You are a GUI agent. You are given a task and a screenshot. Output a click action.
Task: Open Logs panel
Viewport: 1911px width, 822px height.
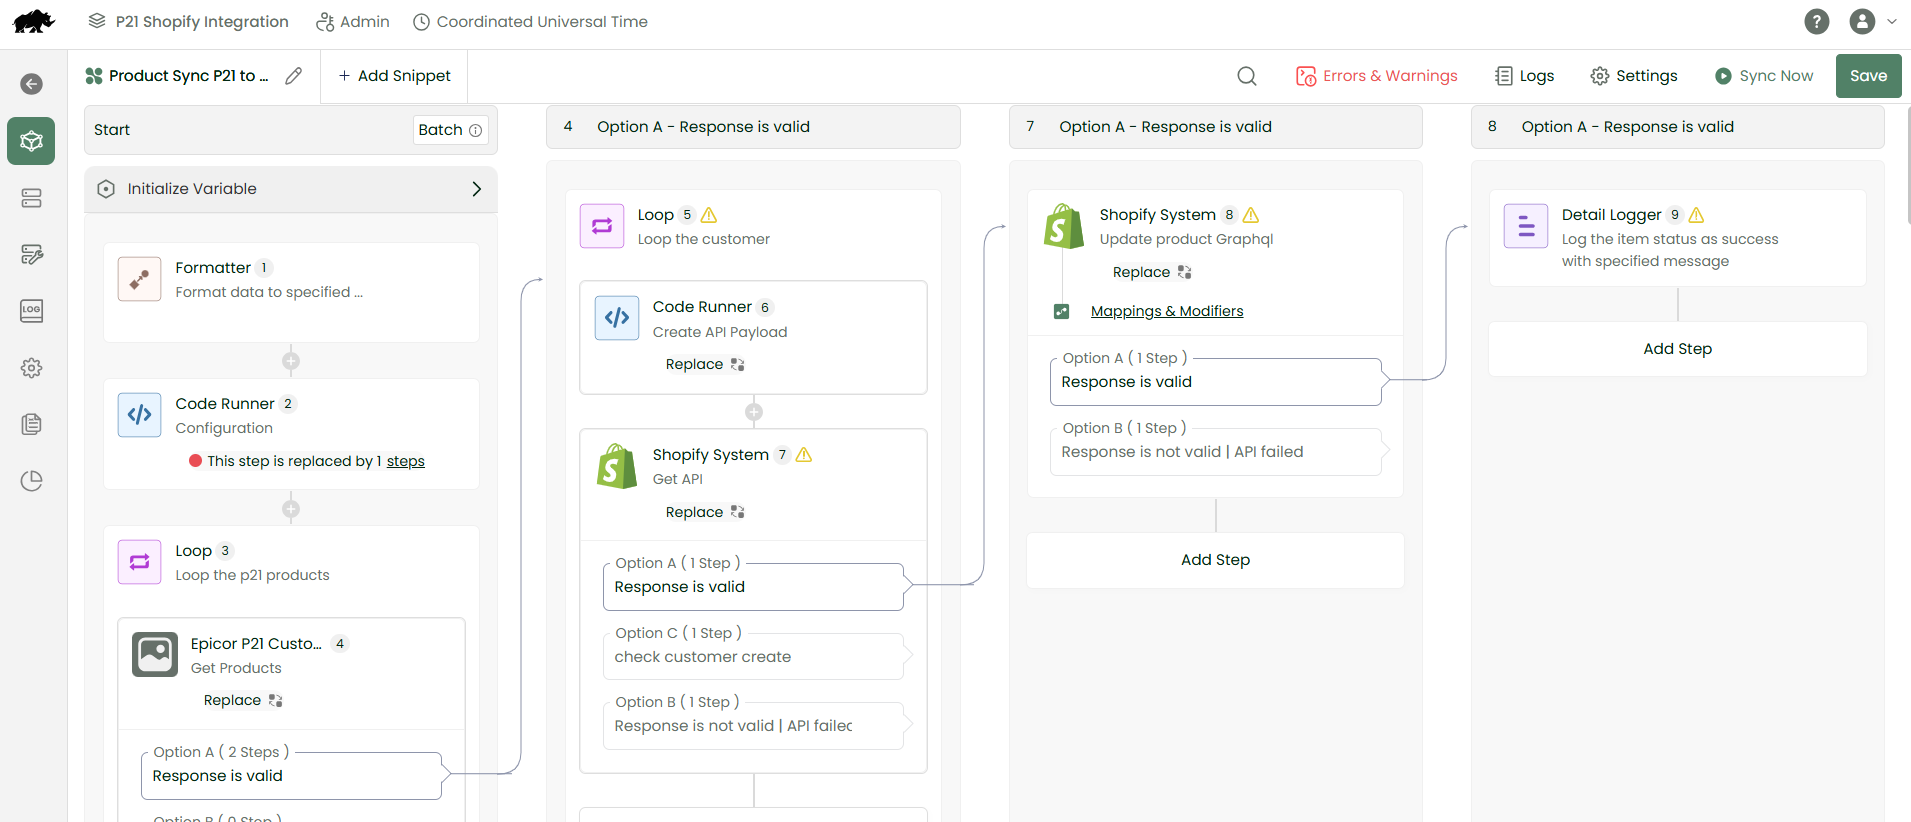click(x=1524, y=76)
